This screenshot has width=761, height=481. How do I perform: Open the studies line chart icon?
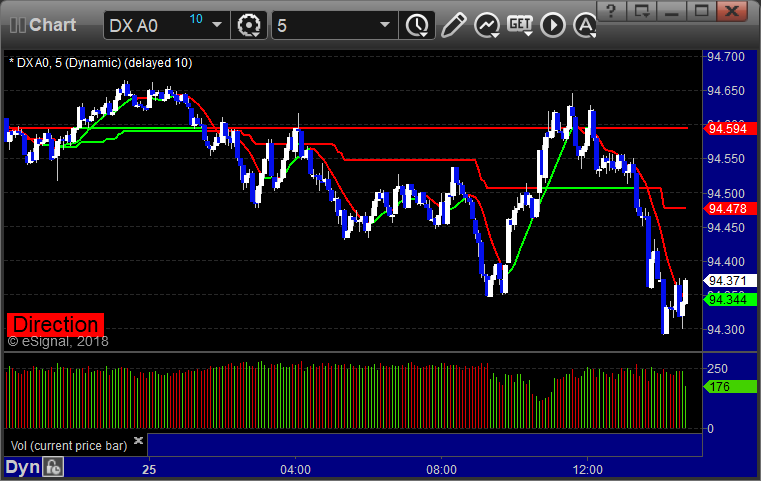[487, 25]
